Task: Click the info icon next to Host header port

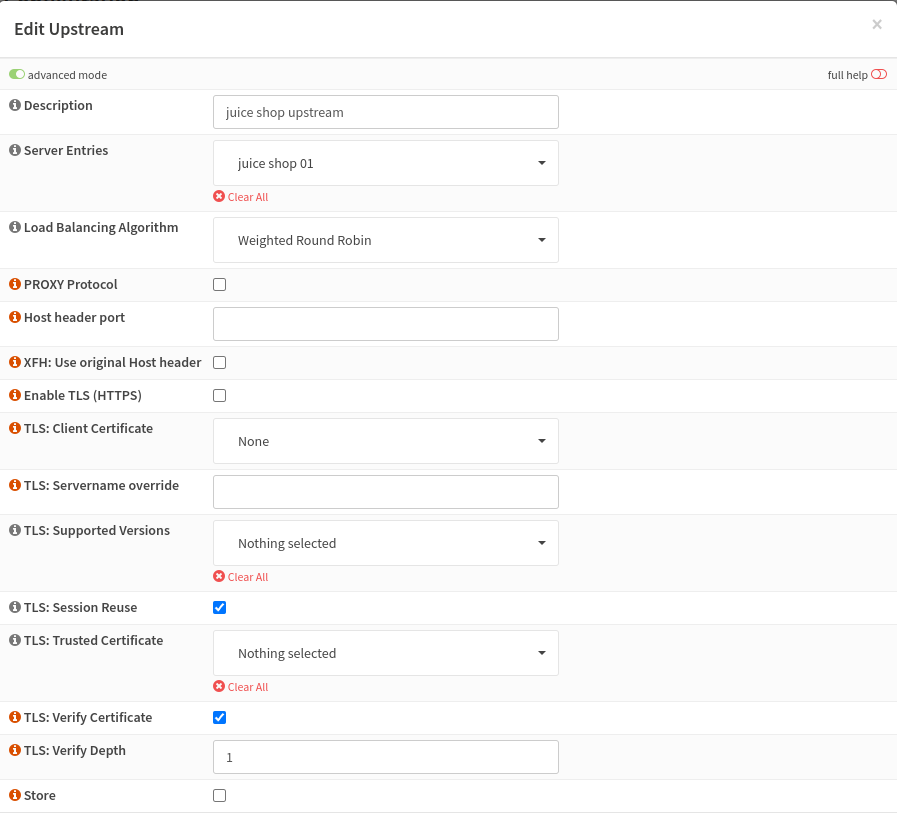Action: (x=14, y=317)
